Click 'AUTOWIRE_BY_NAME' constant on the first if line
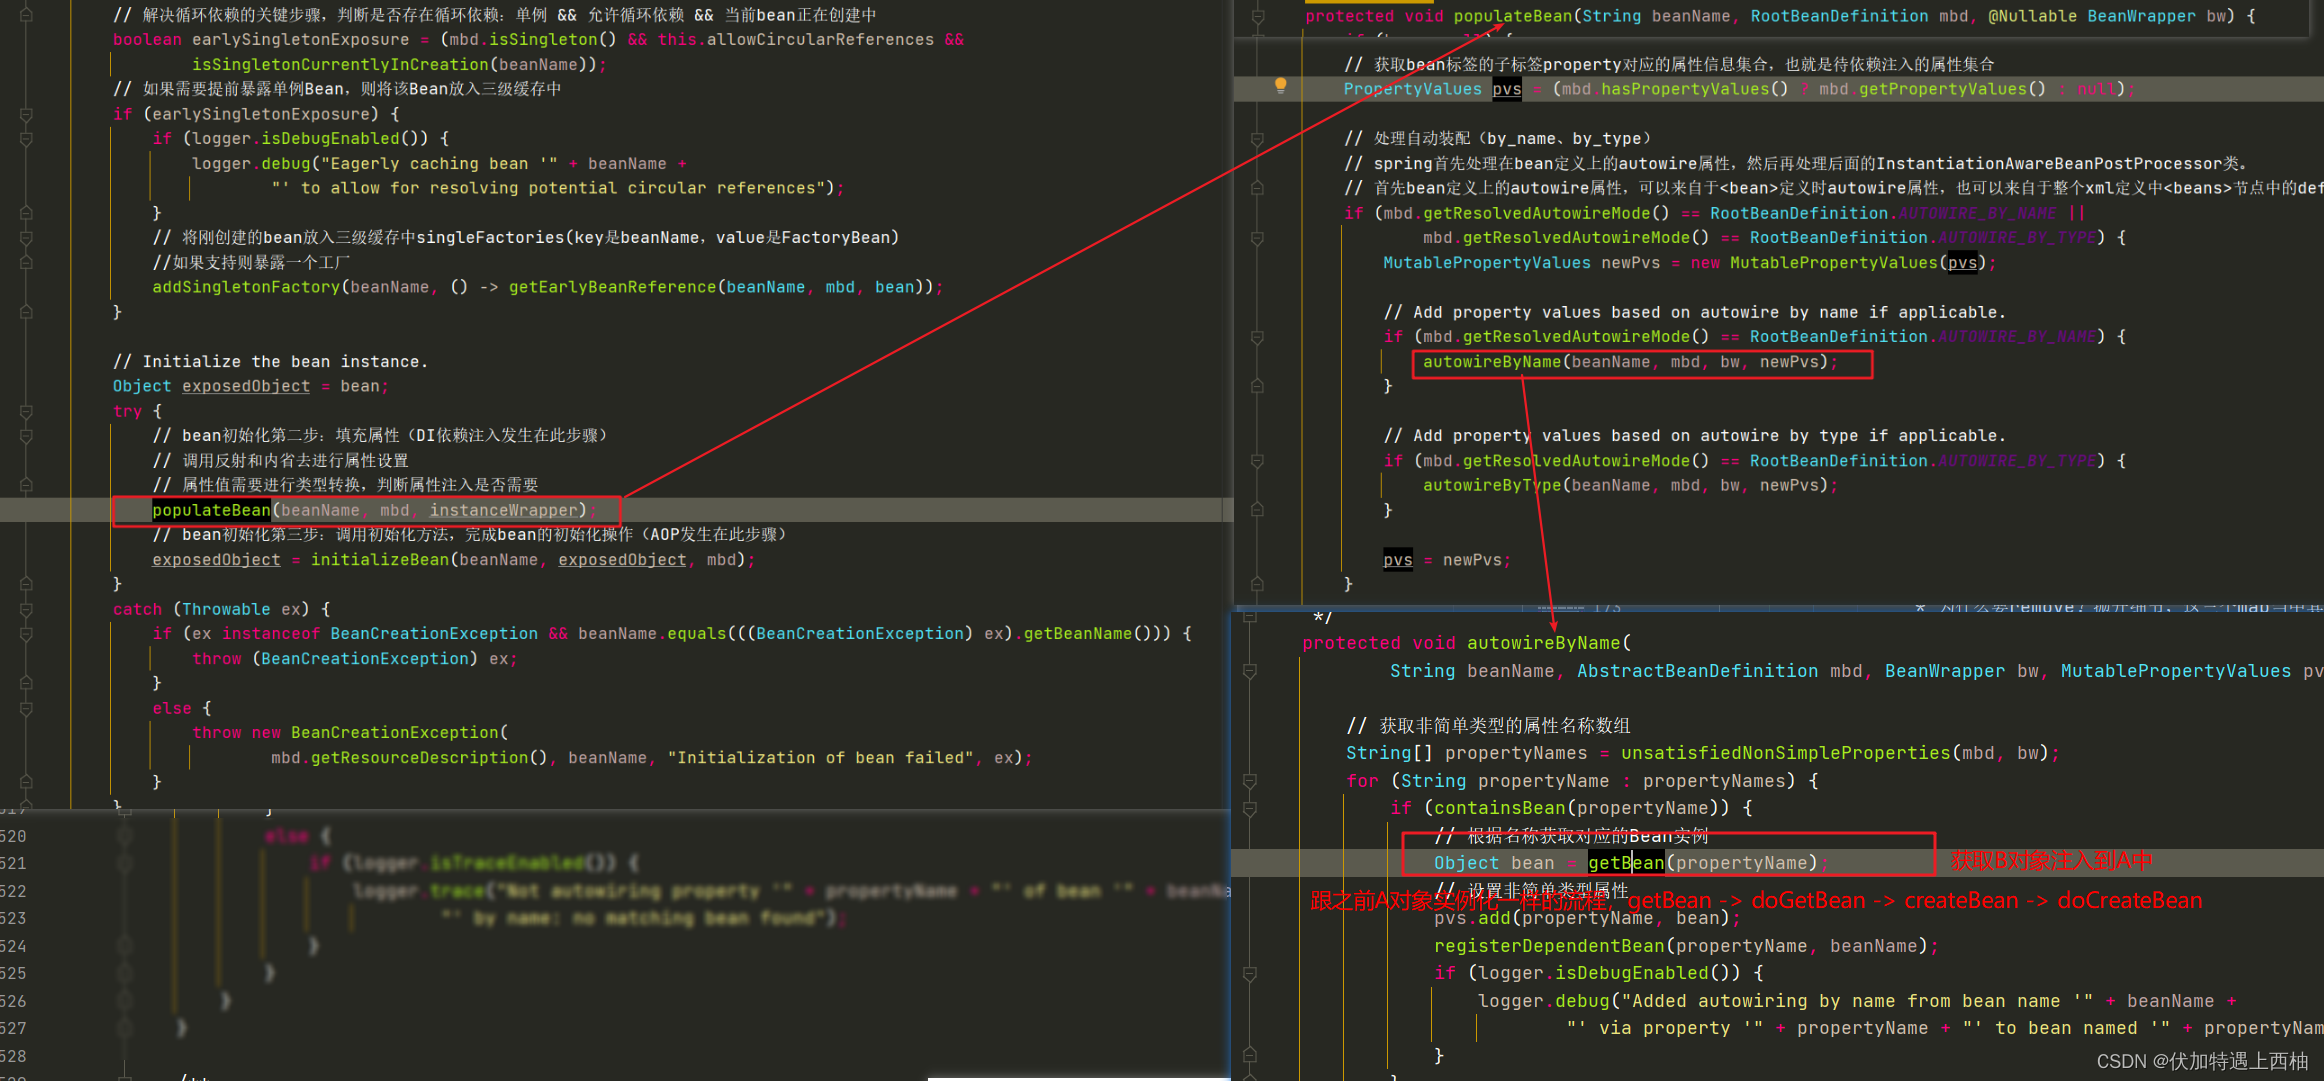This screenshot has height=1081, width=2324. coord(1978,213)
